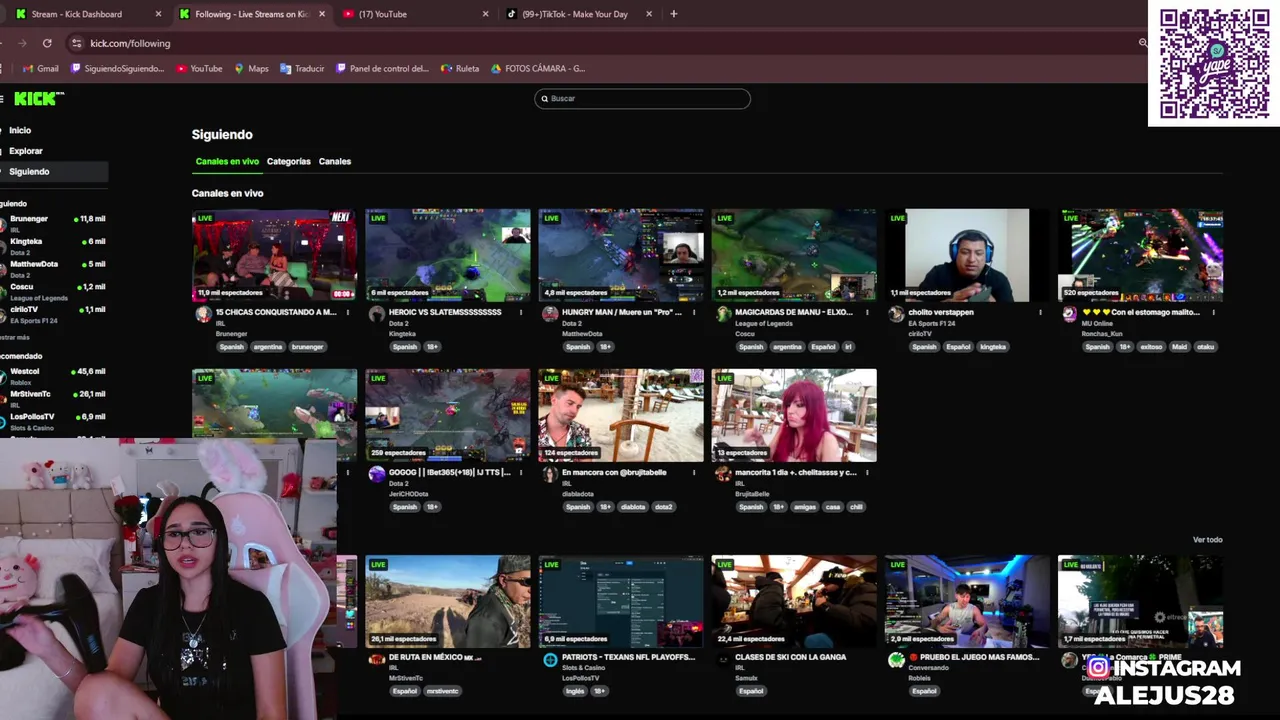Click the browser zoom magnifier icon in address bar
This screenshot has width=1280, height=720.
pos(1143,43)
